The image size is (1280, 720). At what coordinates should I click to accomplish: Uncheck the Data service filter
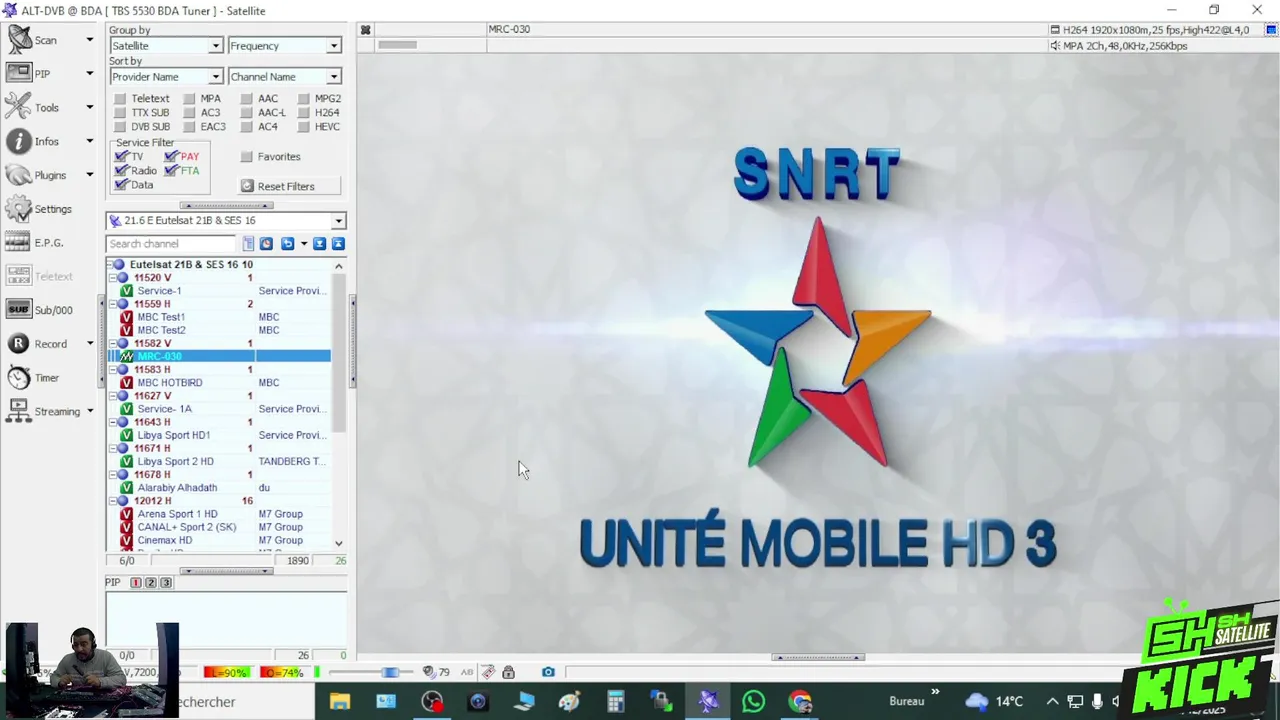[121, 185]
